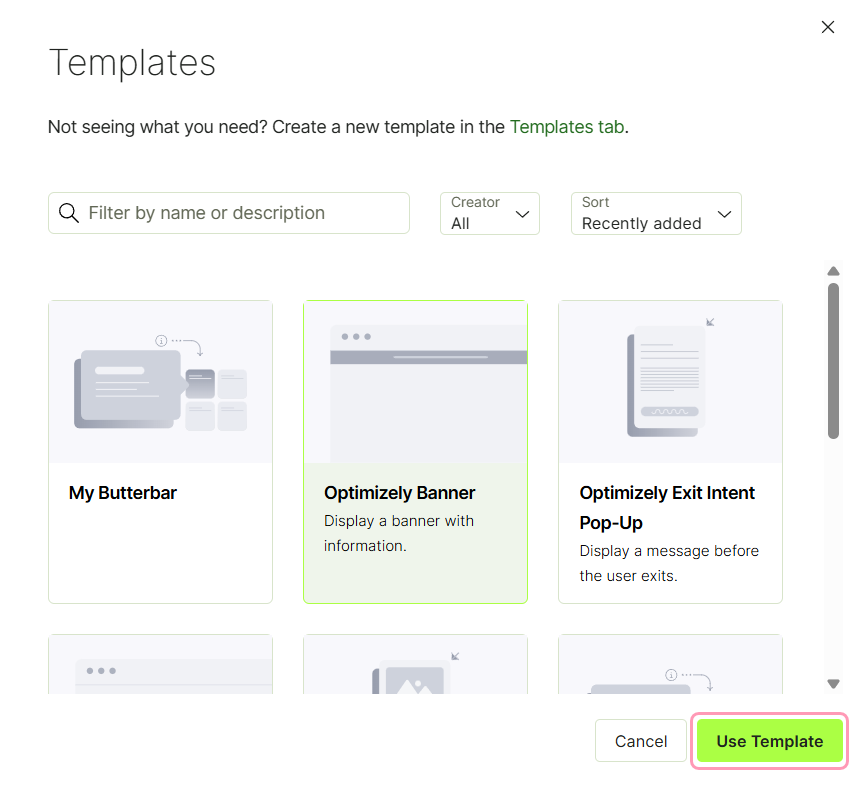Choose the Optimizely Banner card description
This screenshot has height=792, width=859.
click(398, 533)
